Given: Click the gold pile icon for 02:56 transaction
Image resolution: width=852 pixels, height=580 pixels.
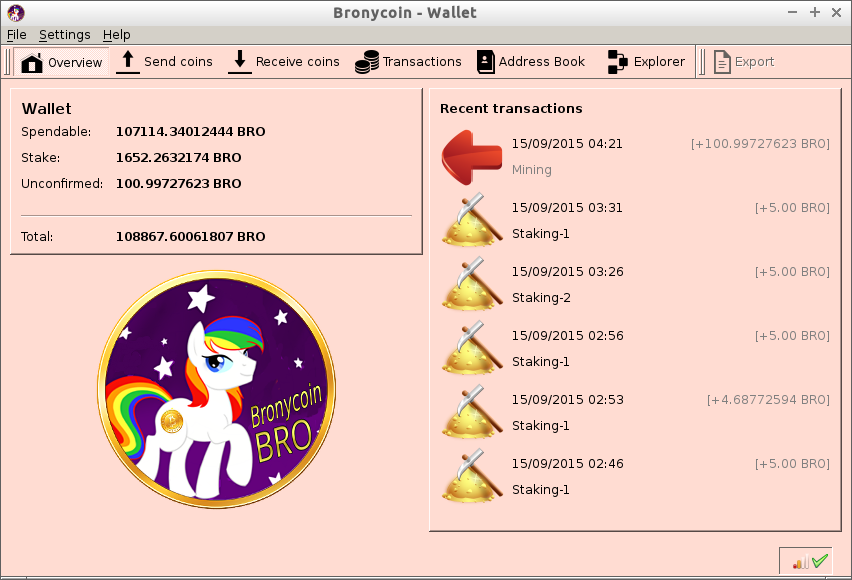Looking at the screenshot, I should [472, 348].
